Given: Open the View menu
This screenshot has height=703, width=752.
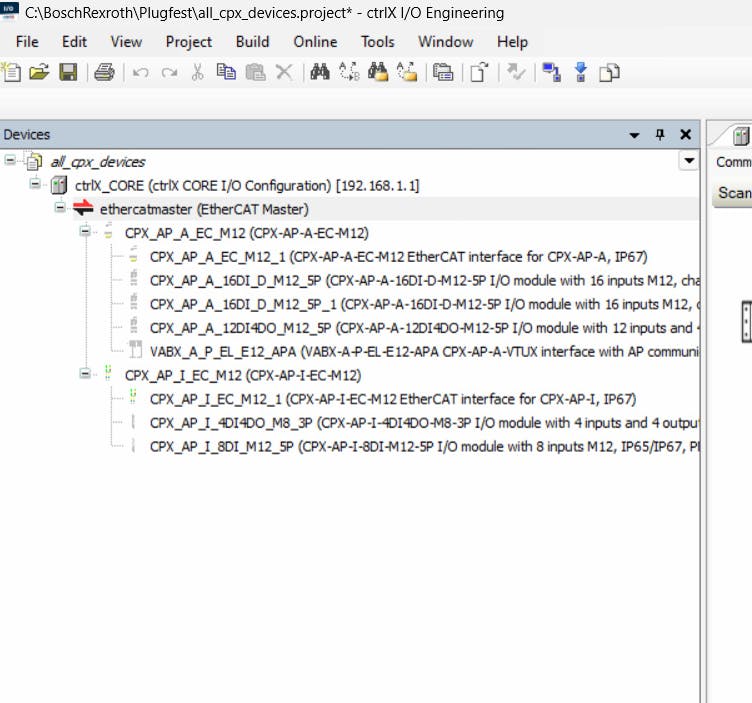Looking at the screenshot, I should click(x=126, y=42).
